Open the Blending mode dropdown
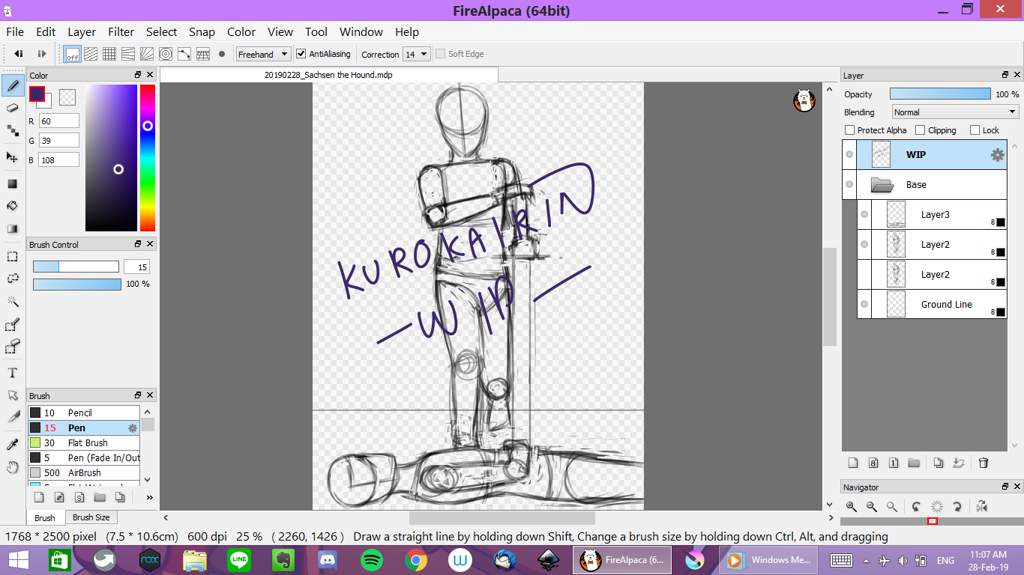 (x=955, y=112)
